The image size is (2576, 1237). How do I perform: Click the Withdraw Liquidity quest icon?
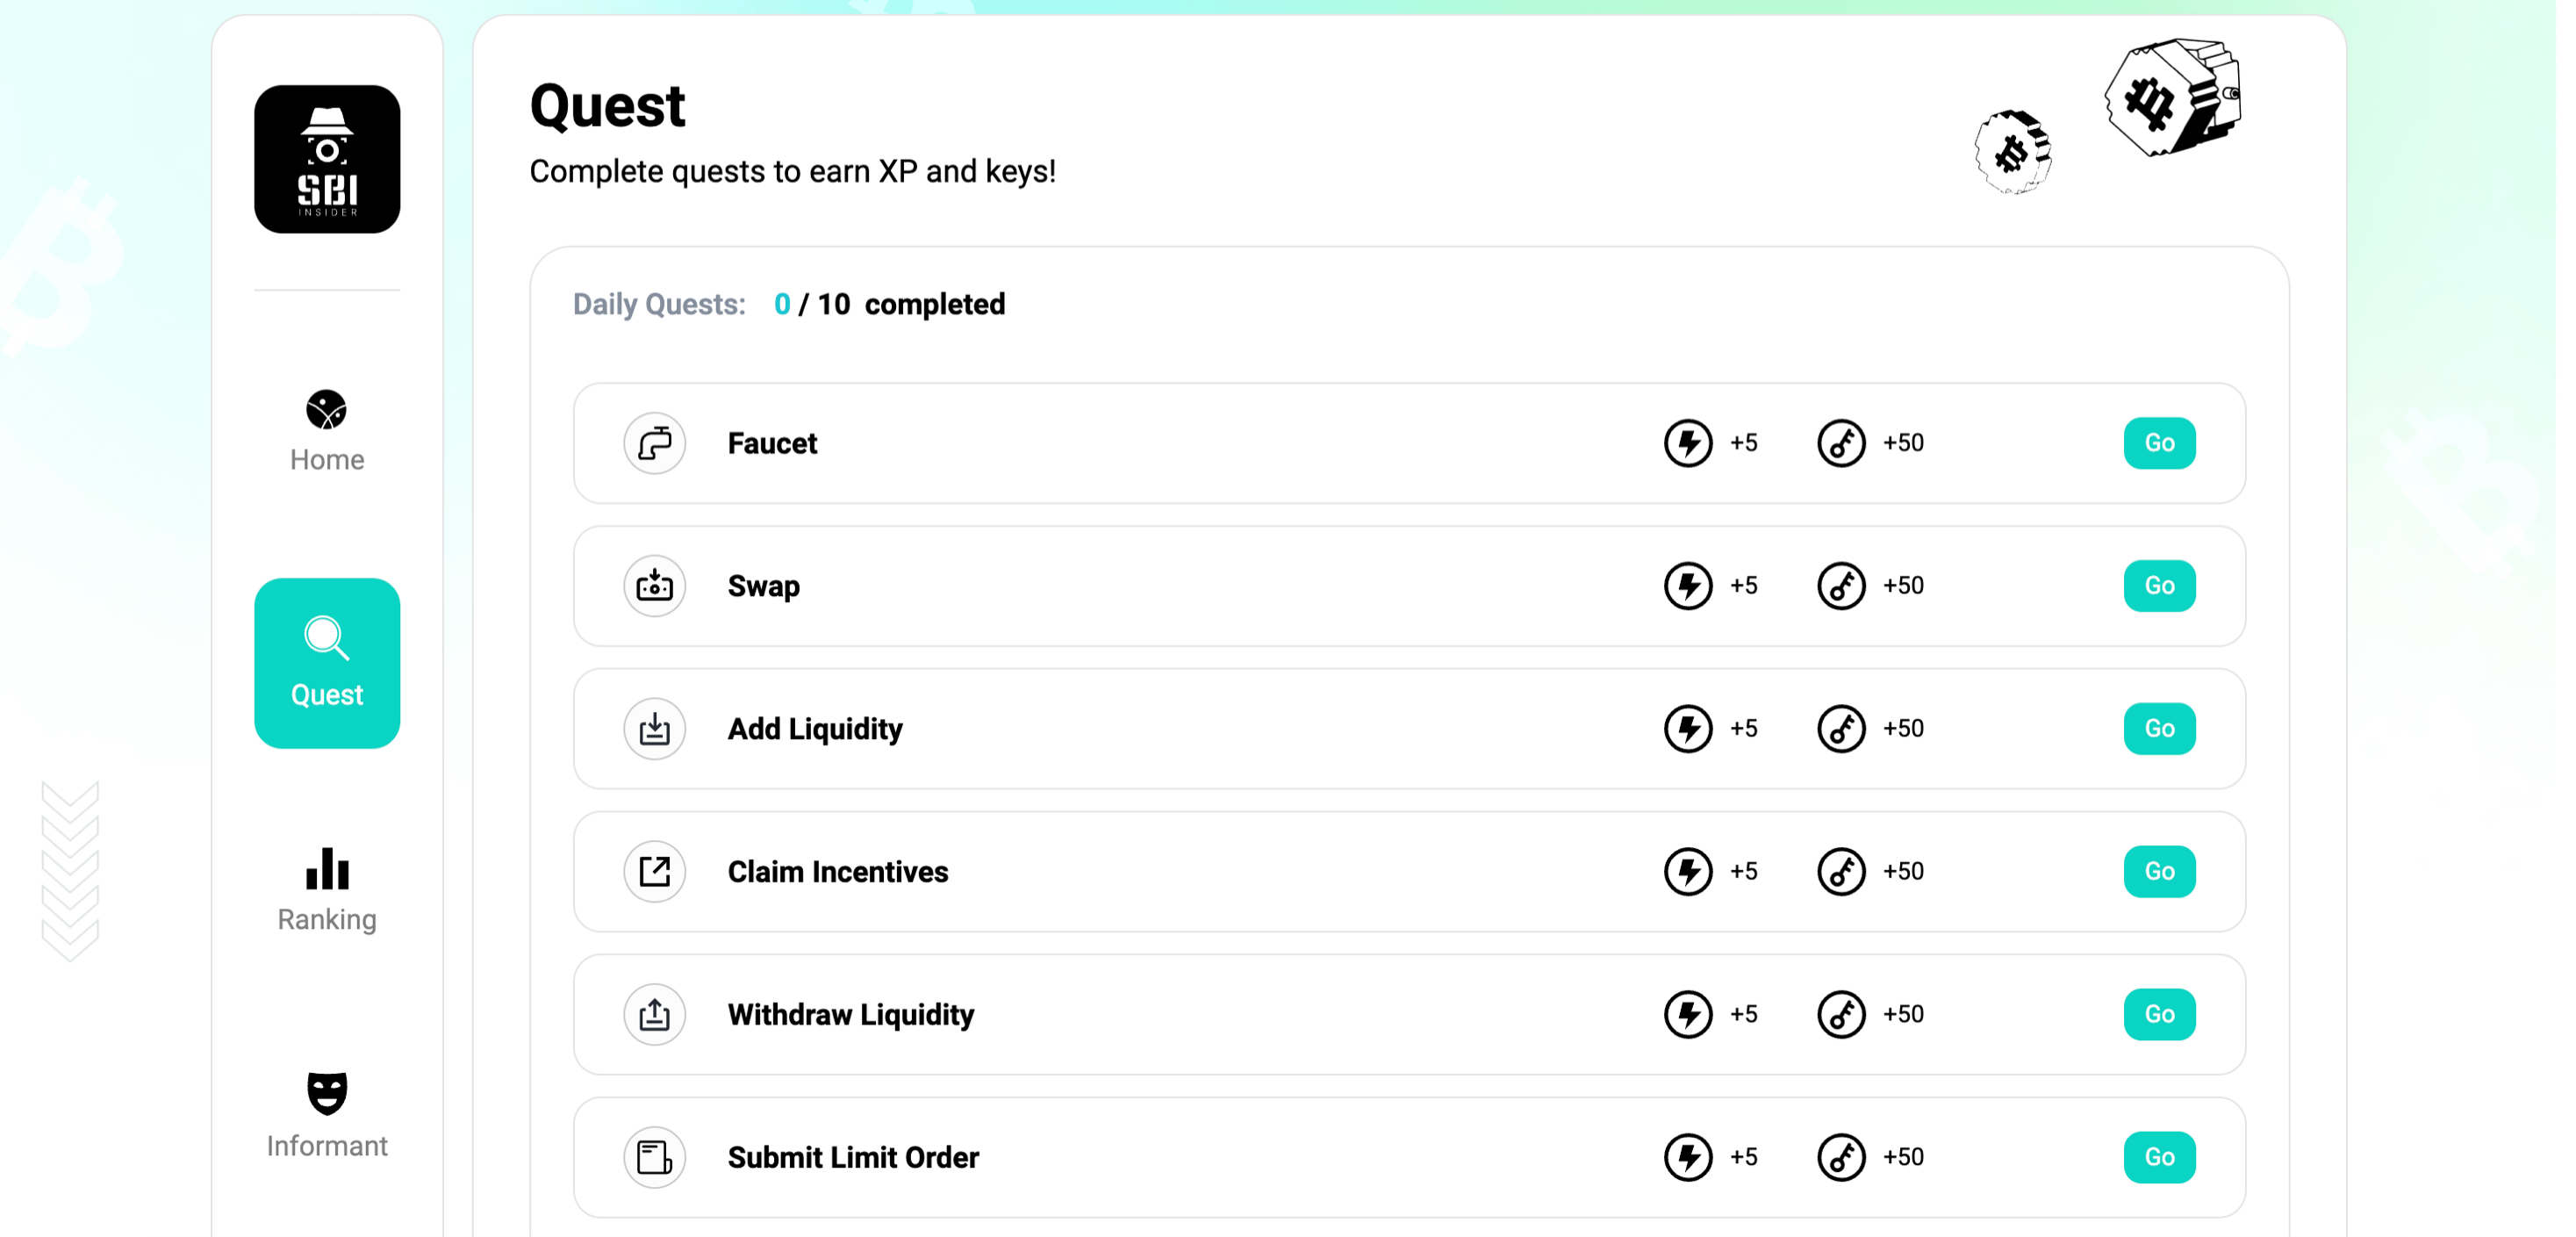[655, 1015]
